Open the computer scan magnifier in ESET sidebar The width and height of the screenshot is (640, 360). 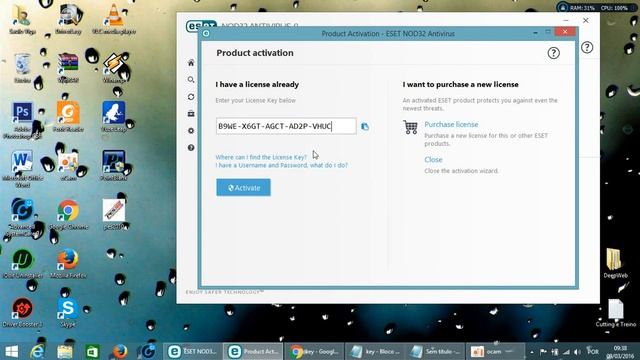click(191, 80)
